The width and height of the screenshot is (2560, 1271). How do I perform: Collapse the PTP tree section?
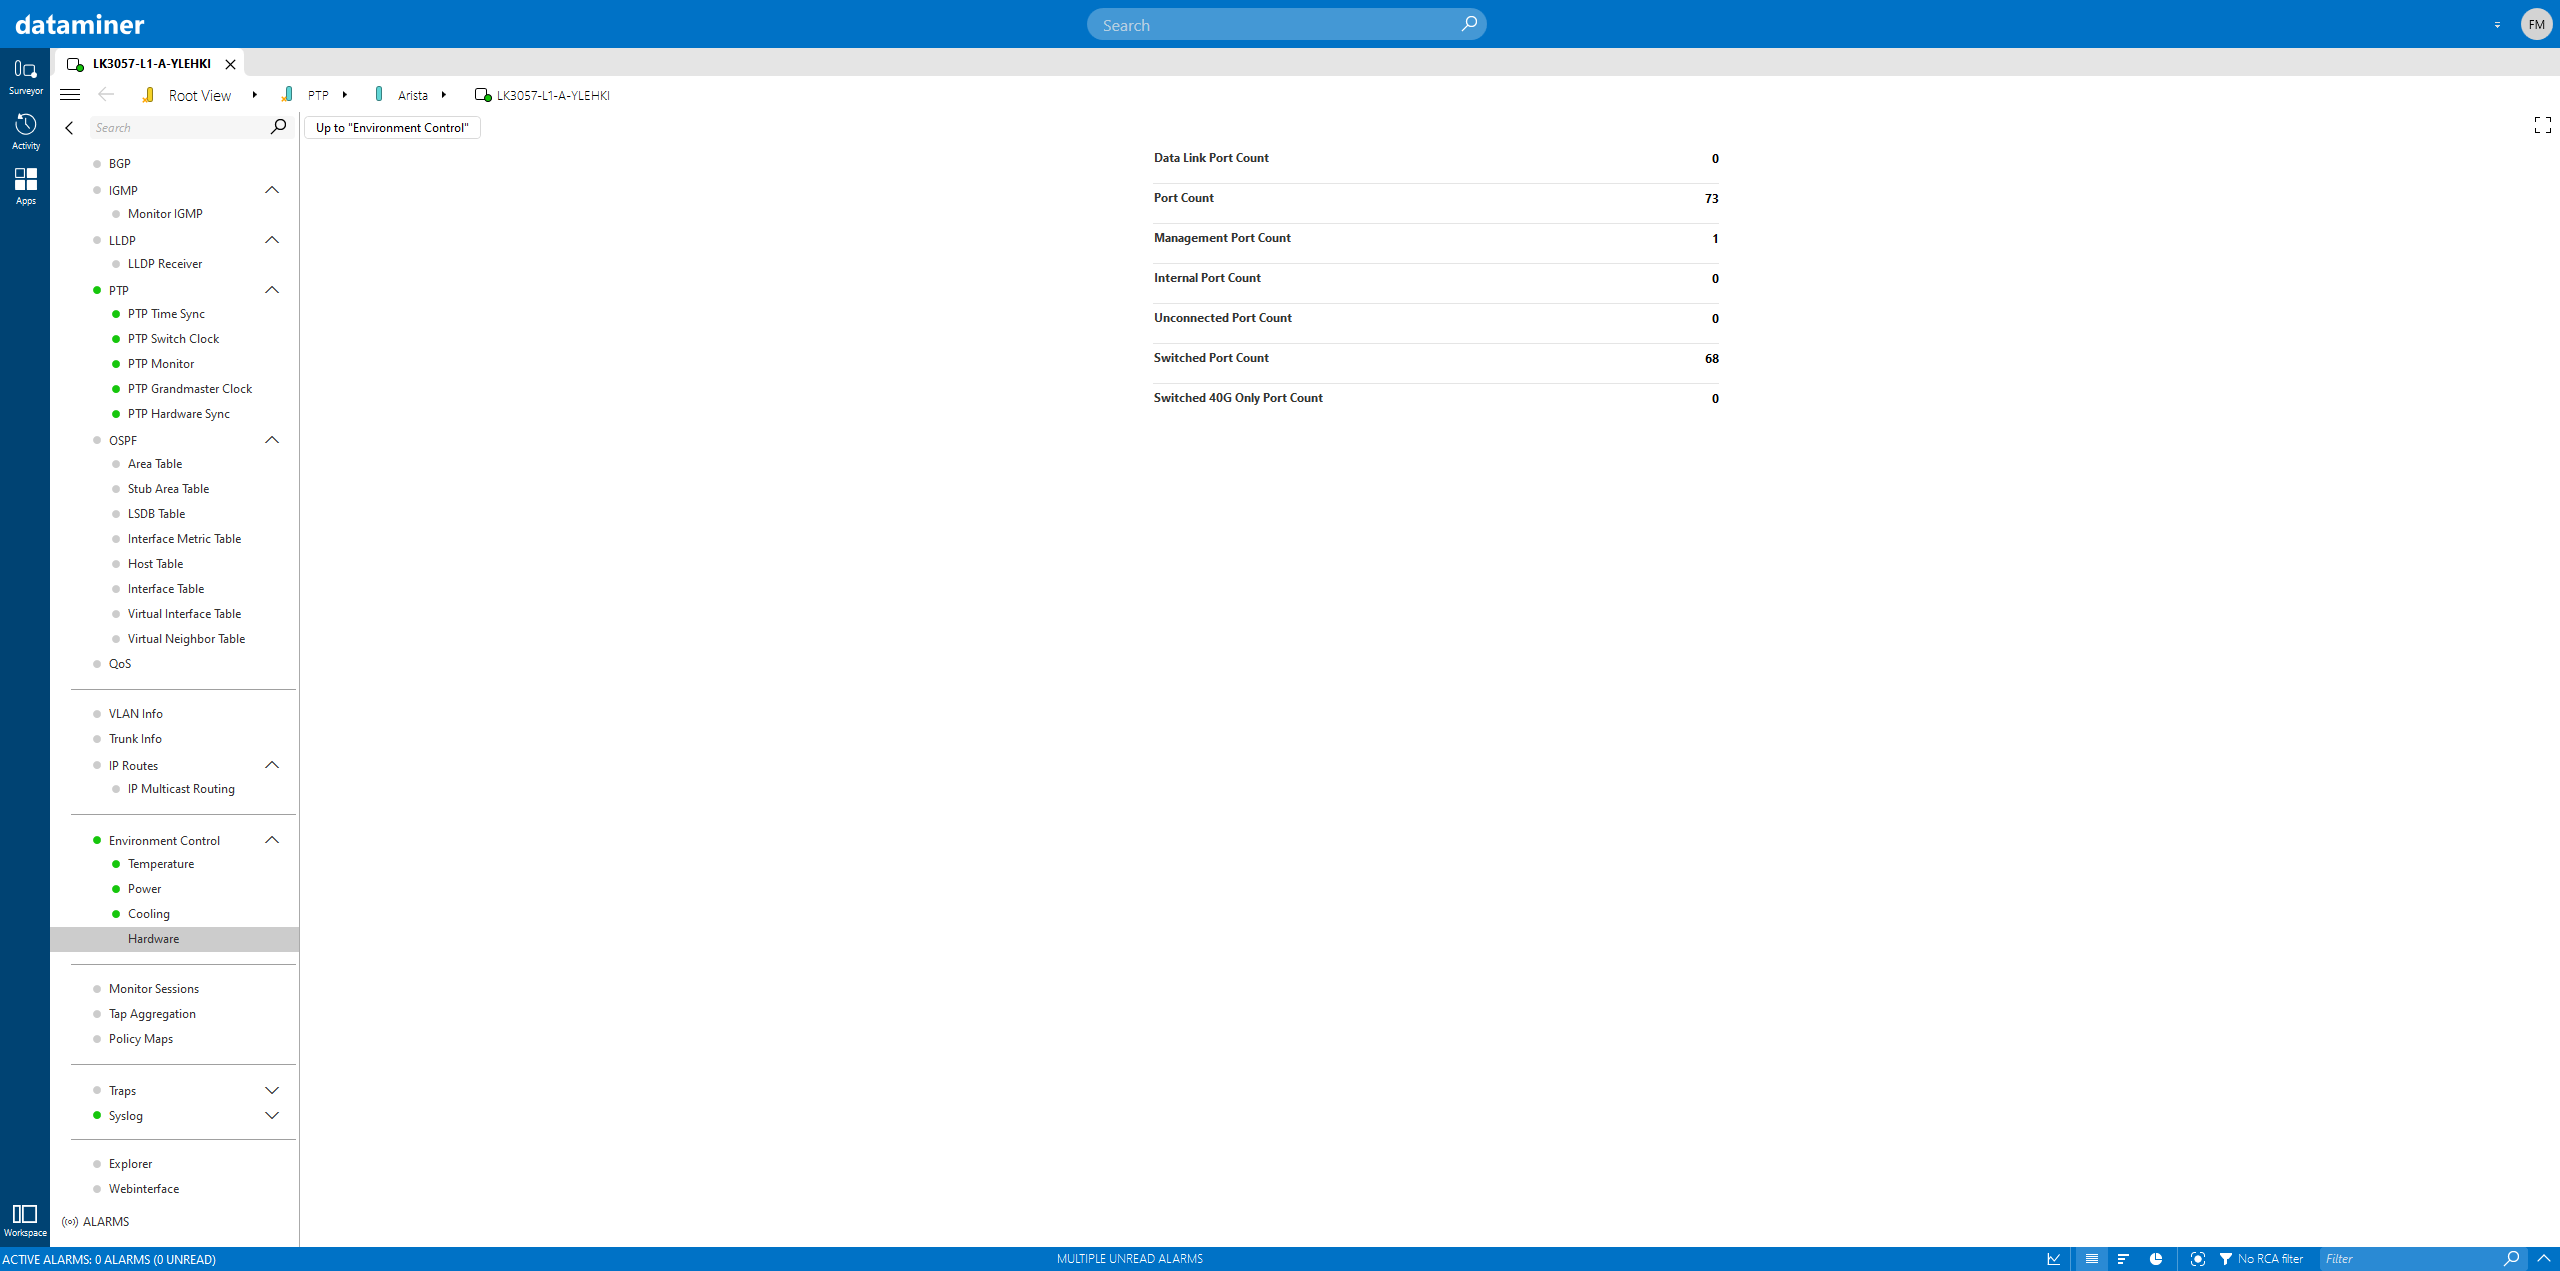point(272,290)
